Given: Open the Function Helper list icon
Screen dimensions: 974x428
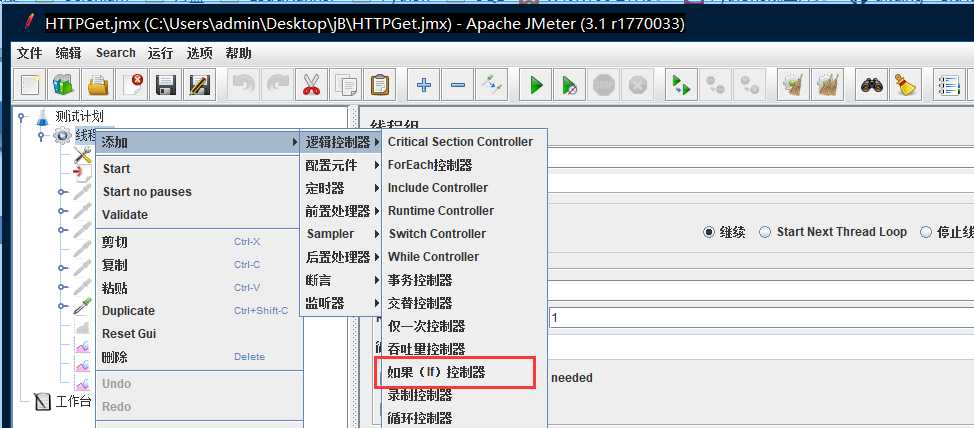Looking at the screenshot, I should click(x=950, y=84).
